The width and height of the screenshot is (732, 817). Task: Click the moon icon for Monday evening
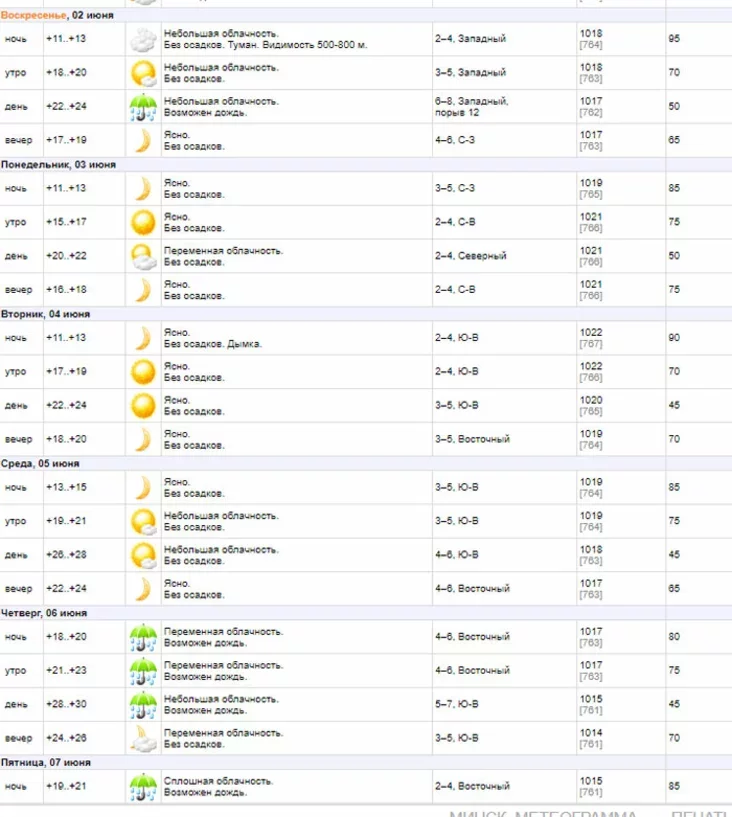(x=143, y=290)
